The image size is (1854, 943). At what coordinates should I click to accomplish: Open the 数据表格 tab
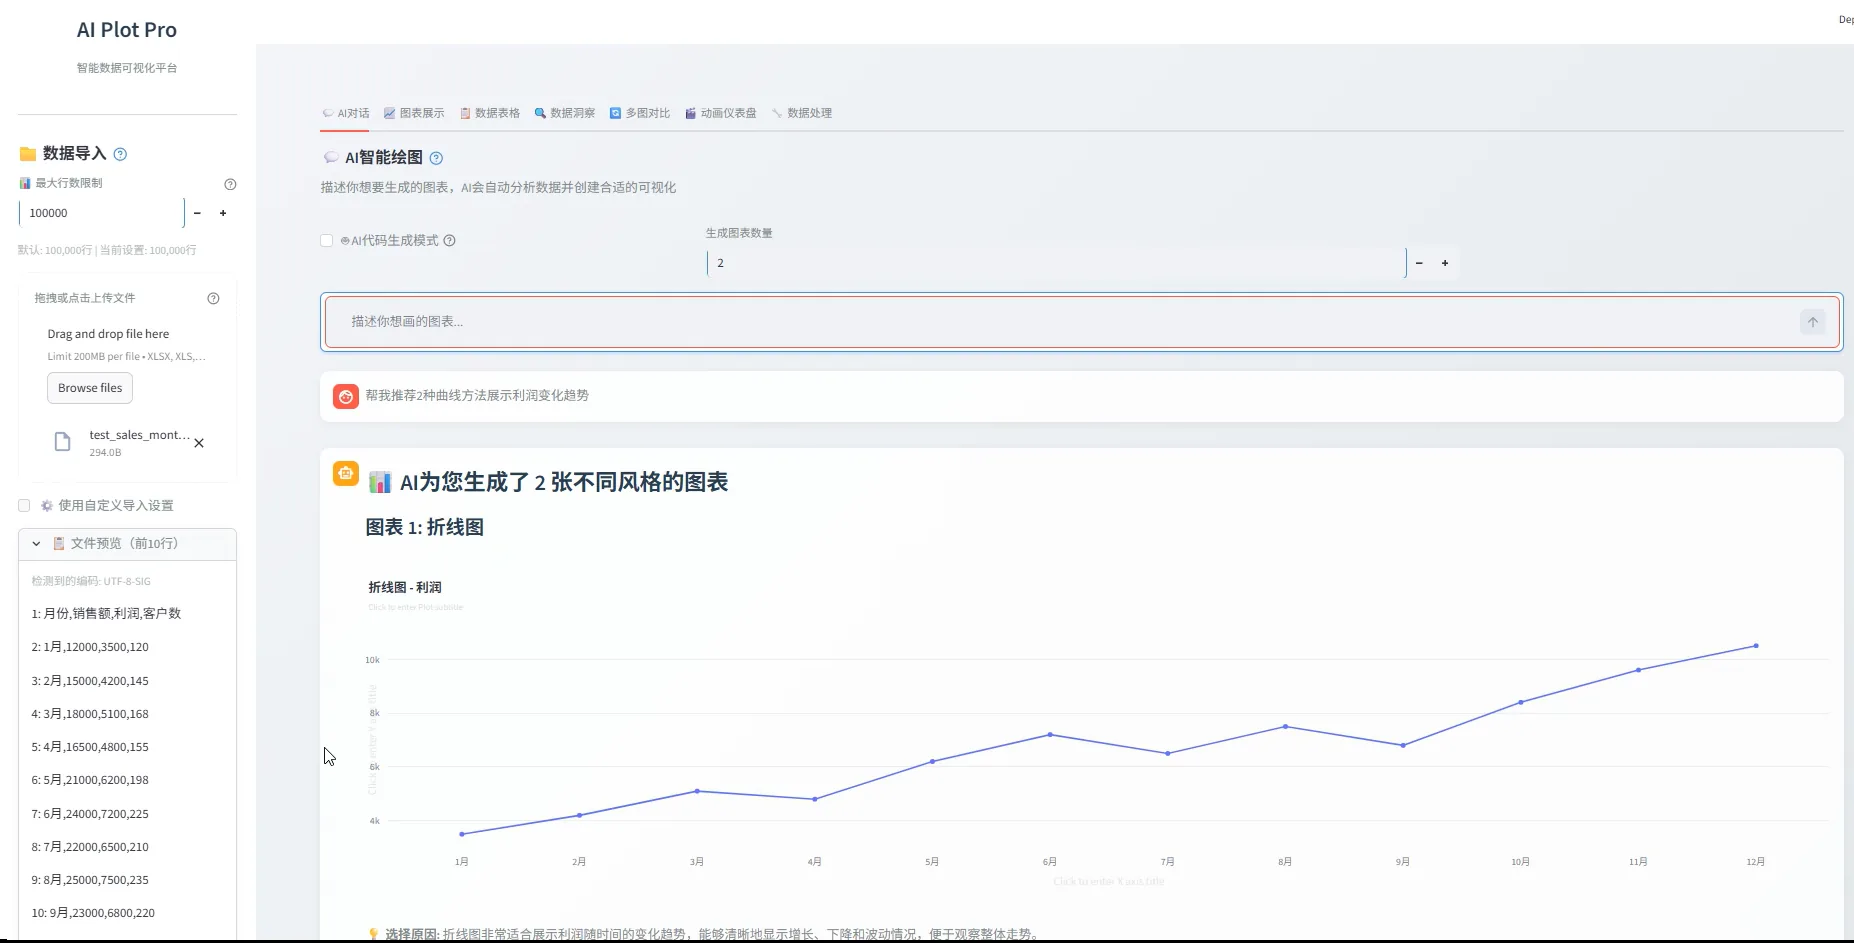coord(490,113)
